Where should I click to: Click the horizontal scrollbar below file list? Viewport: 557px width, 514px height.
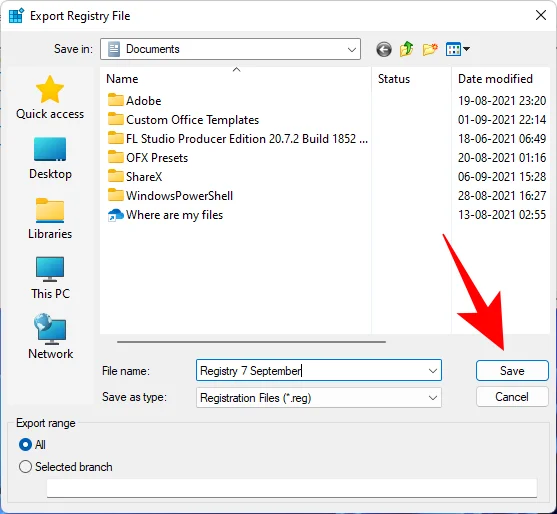[251, 342]
